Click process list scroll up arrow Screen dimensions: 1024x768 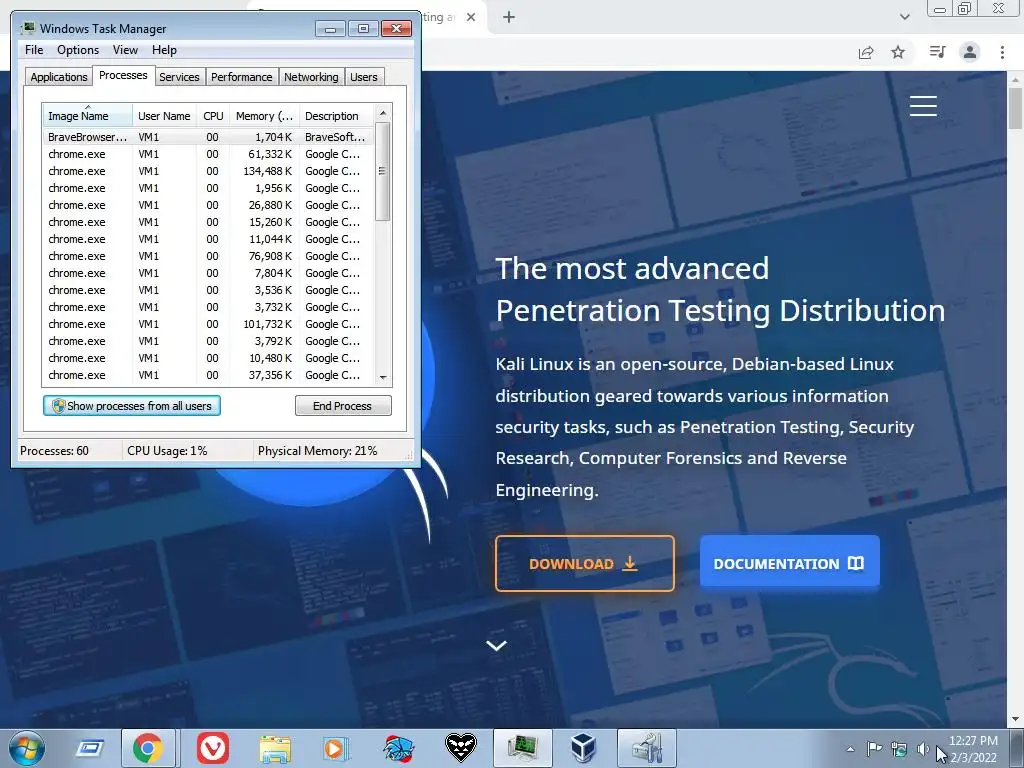pyautogui.click(x=383, y=113)
